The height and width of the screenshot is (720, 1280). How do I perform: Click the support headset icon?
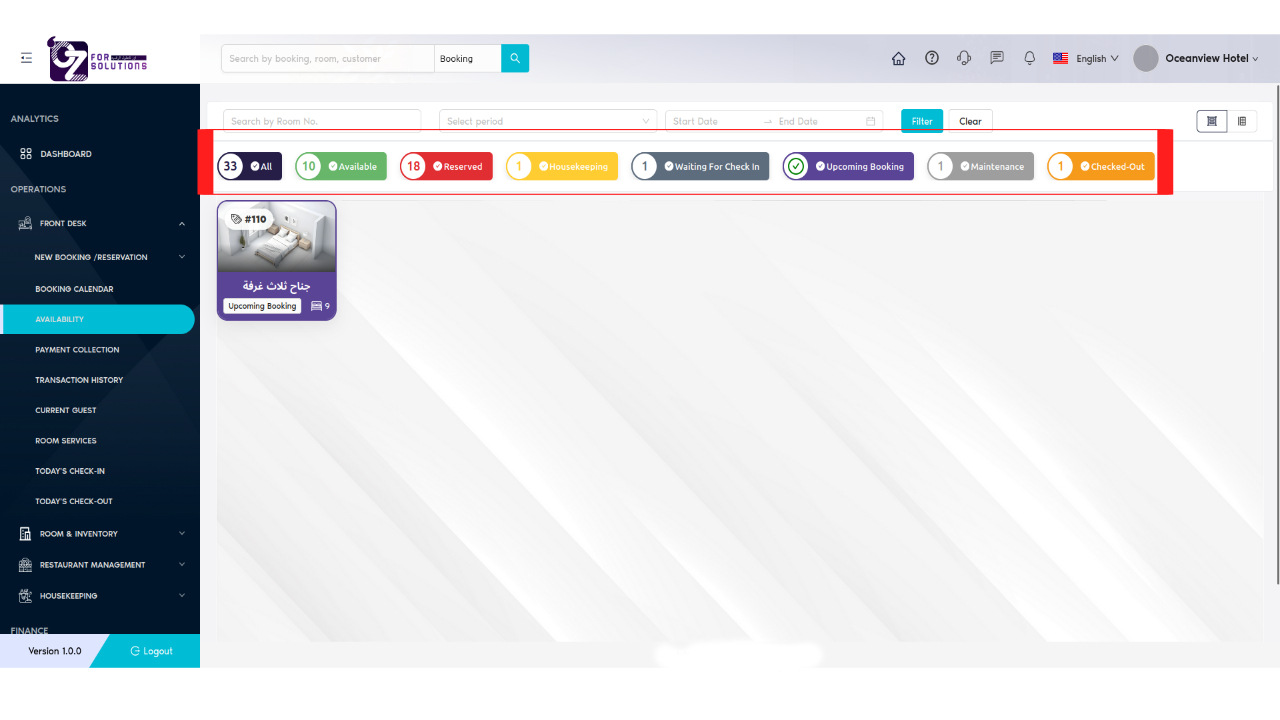click(x=964, y=59)
